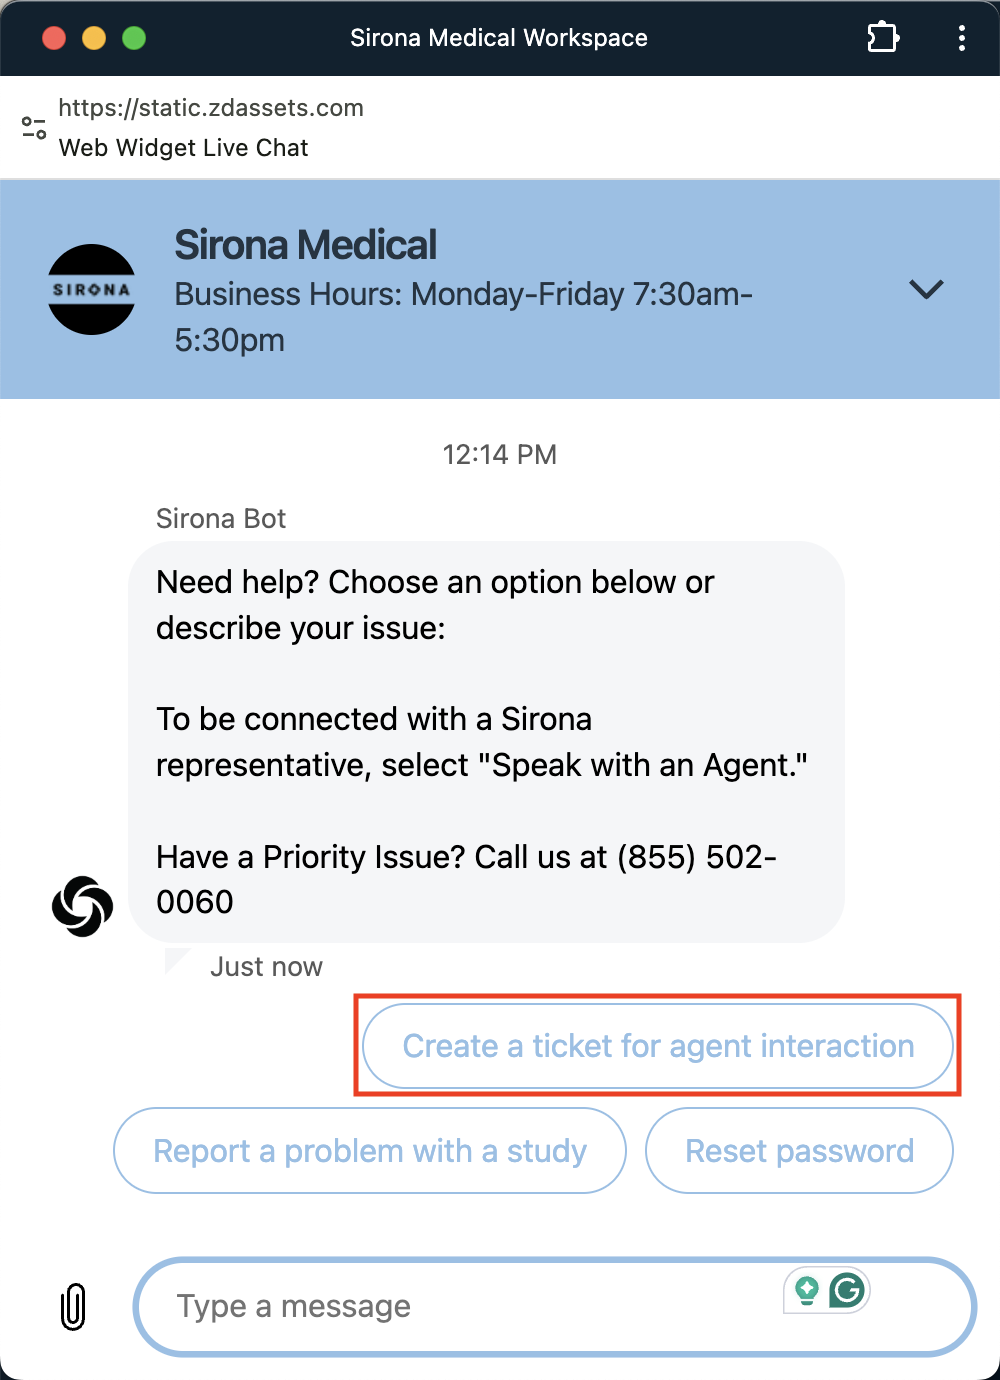Click the Sirona Bot avatar icon
The width and height of the screenshot is (1000, 1380).
(83, 906)
